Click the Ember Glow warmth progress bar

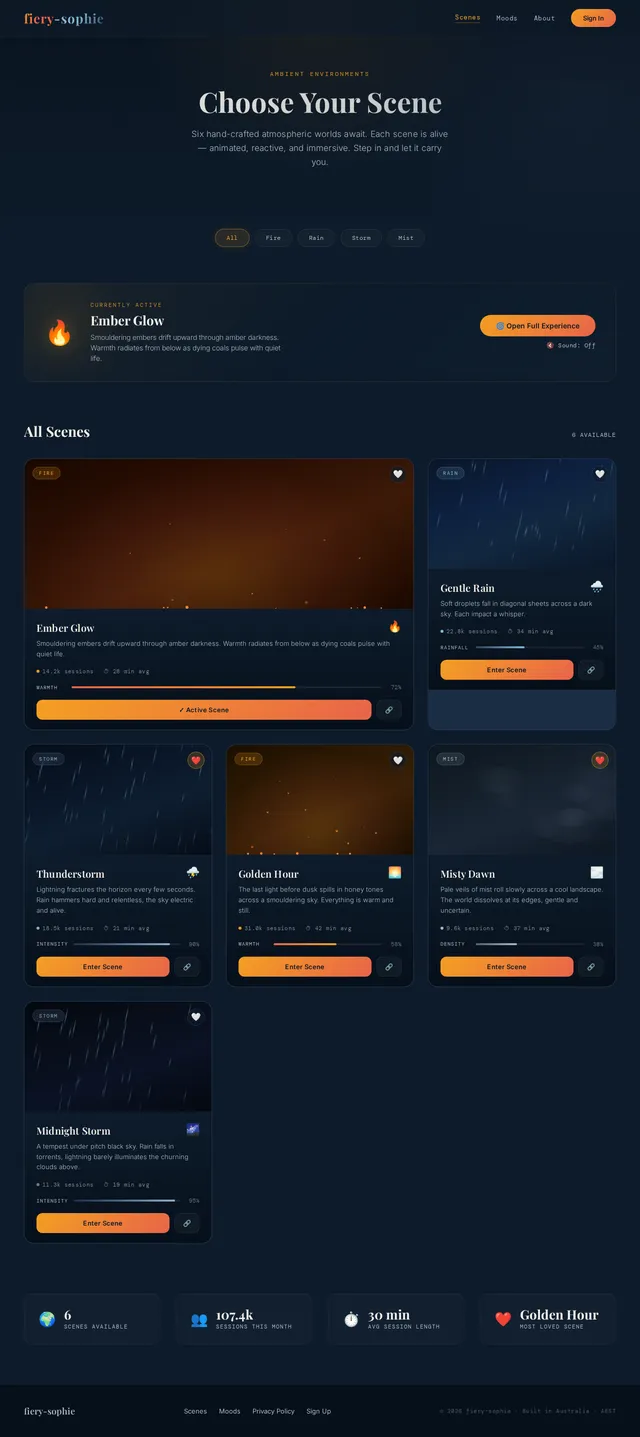point(226,688)
